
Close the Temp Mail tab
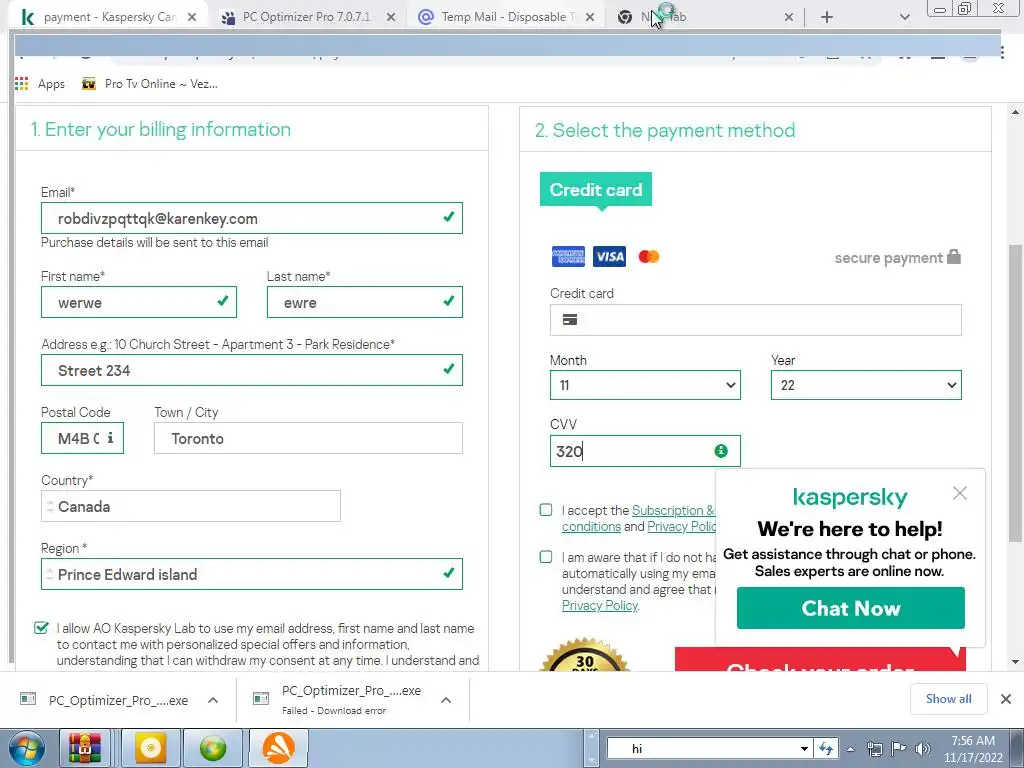pos(590,18)
